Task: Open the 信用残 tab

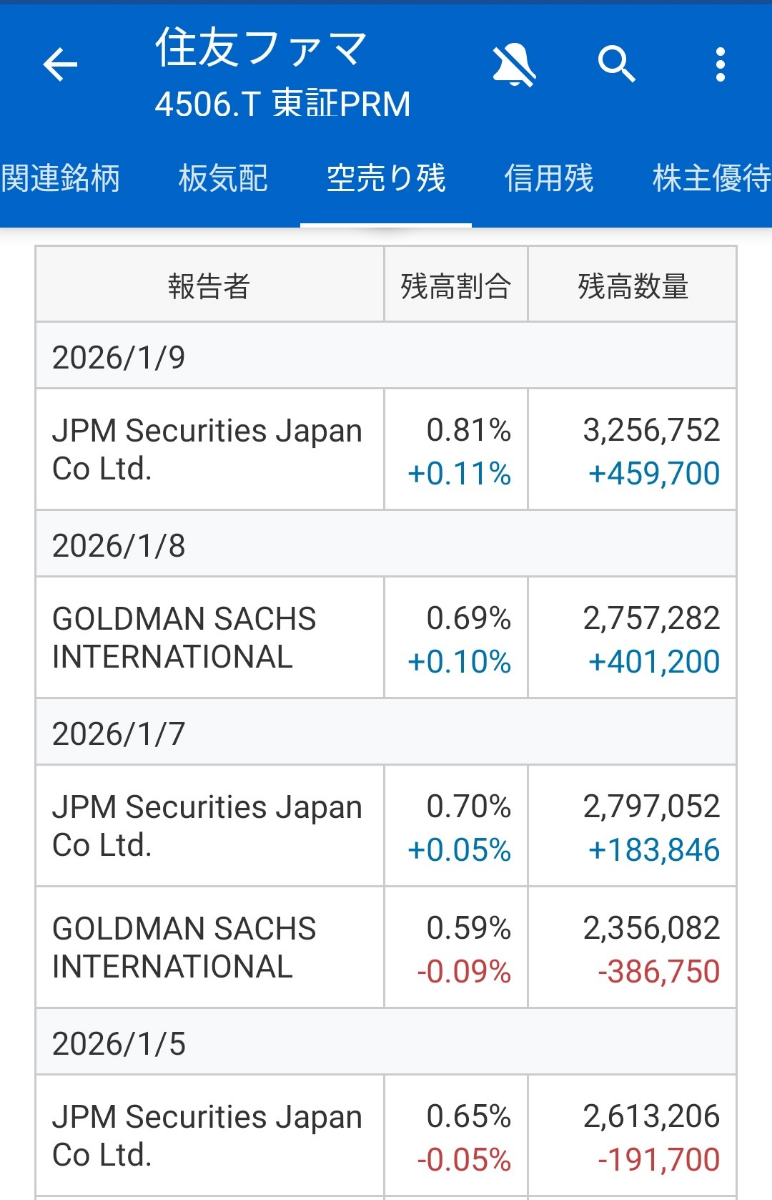Action: (549, 179)
